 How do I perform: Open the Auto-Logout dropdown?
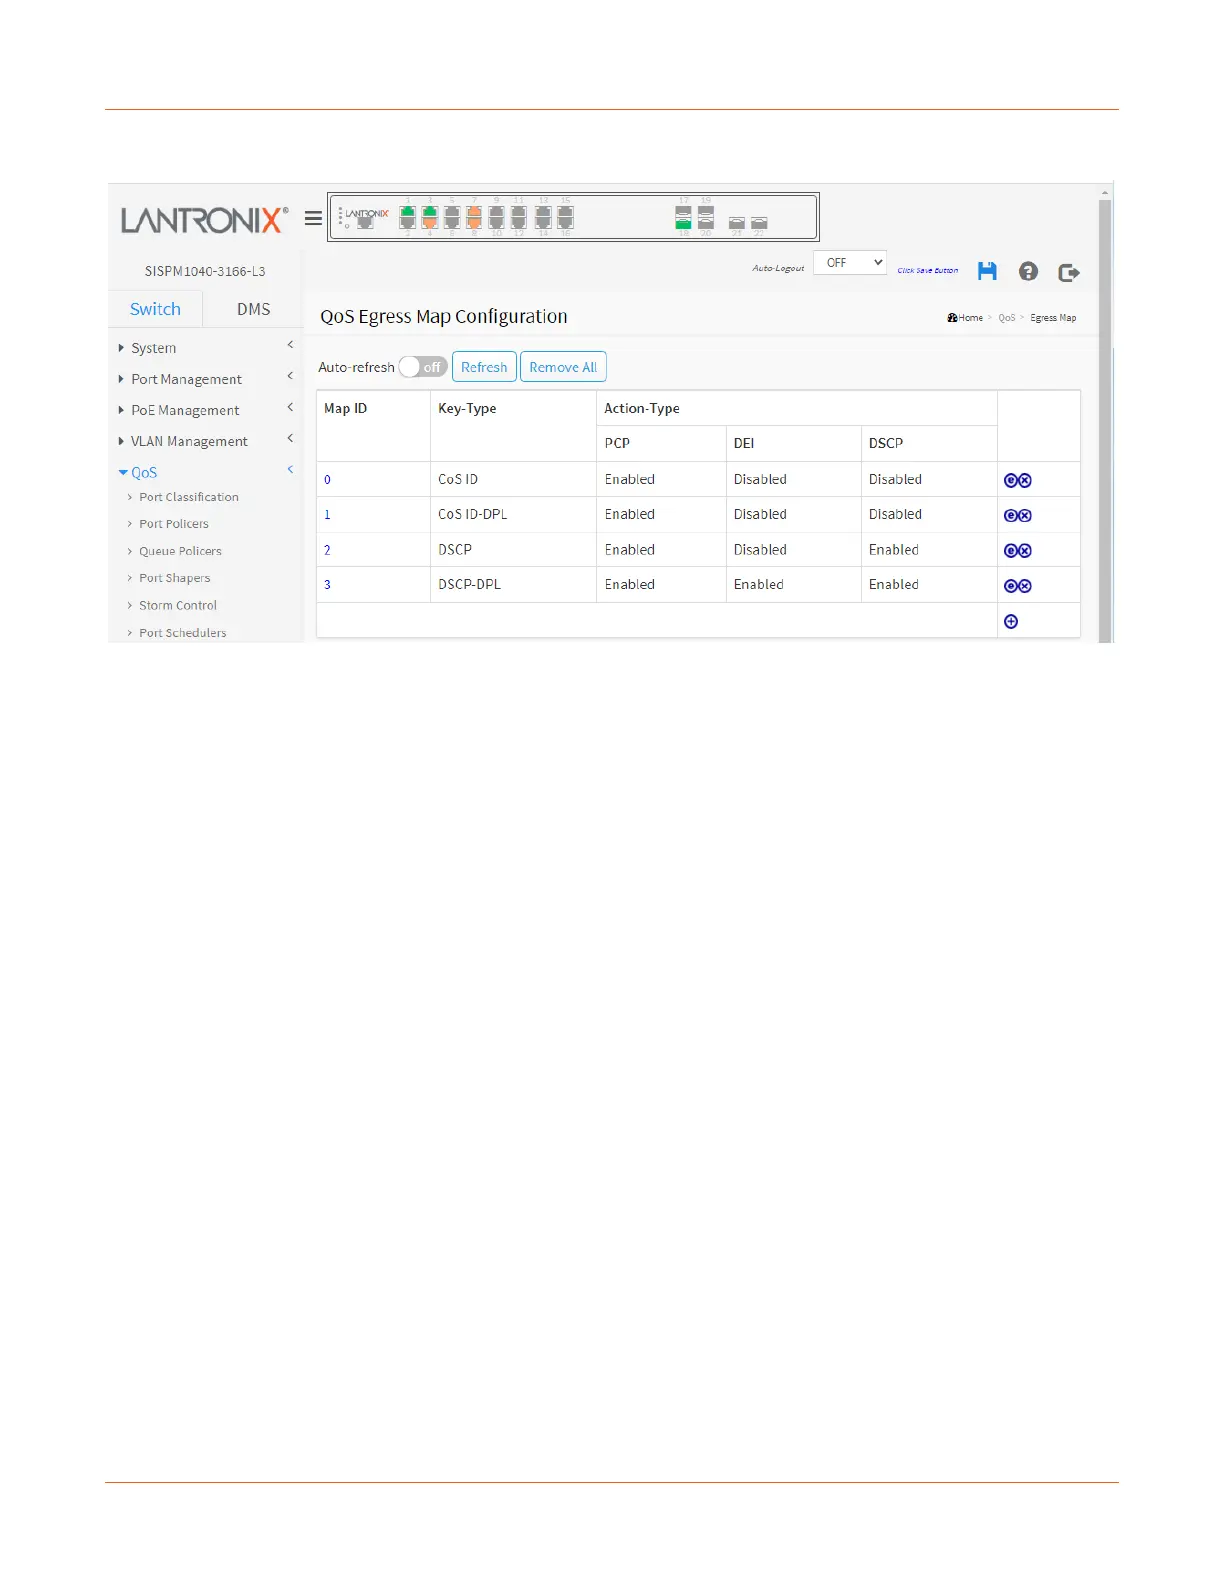click(850, 263)
